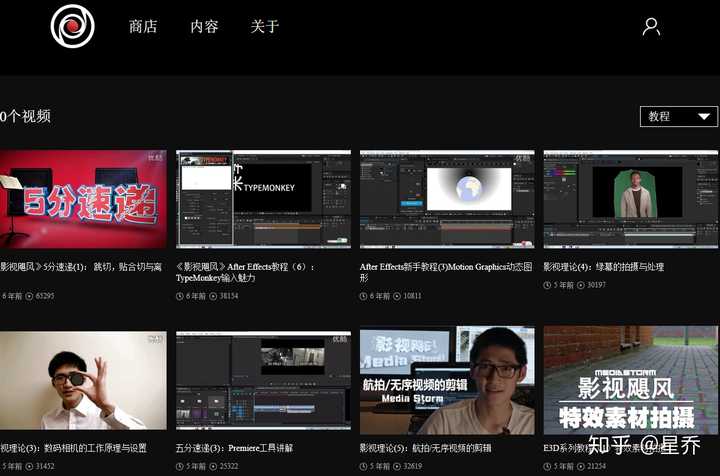The height and width of the screenshot is (476, 720).
Task: Click view count icon beside 38154
Action: (x=213, y=296)
